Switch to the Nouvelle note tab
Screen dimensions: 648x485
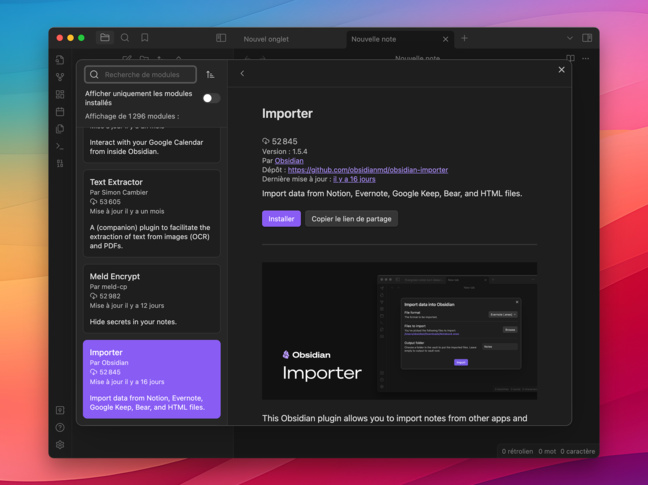click(374, 39)
